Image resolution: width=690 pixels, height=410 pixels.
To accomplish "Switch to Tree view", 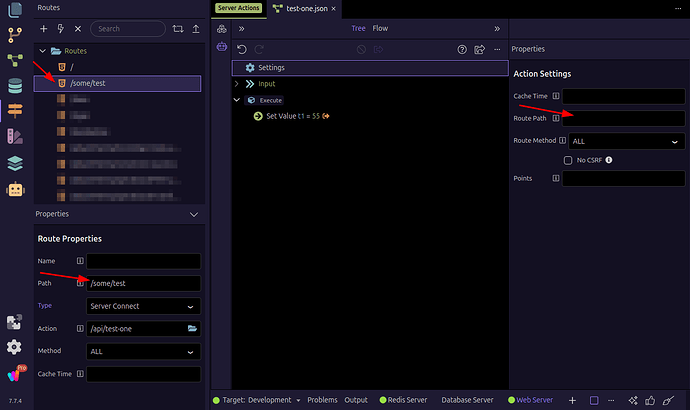I will [x=359, y=28].
